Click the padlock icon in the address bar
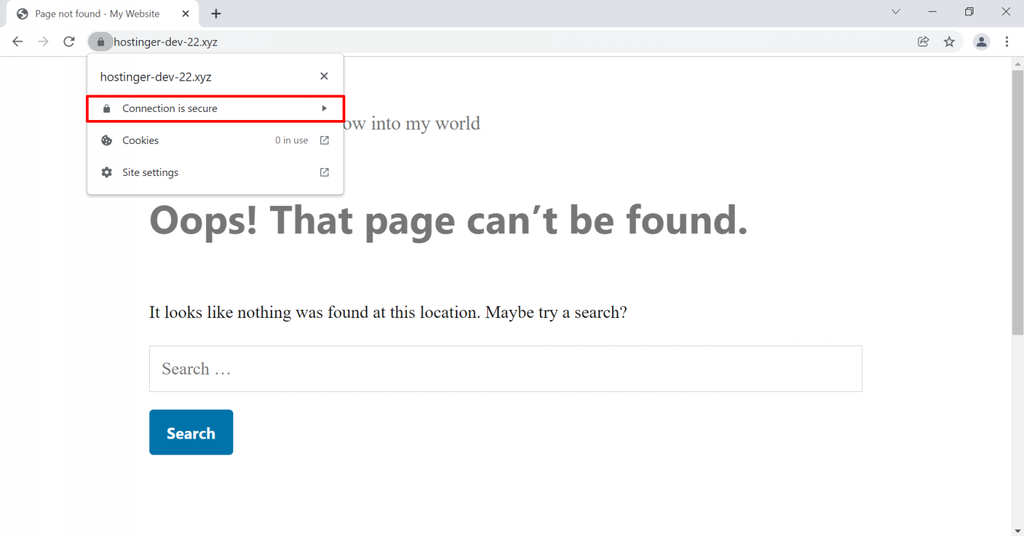 pos(101,42)
